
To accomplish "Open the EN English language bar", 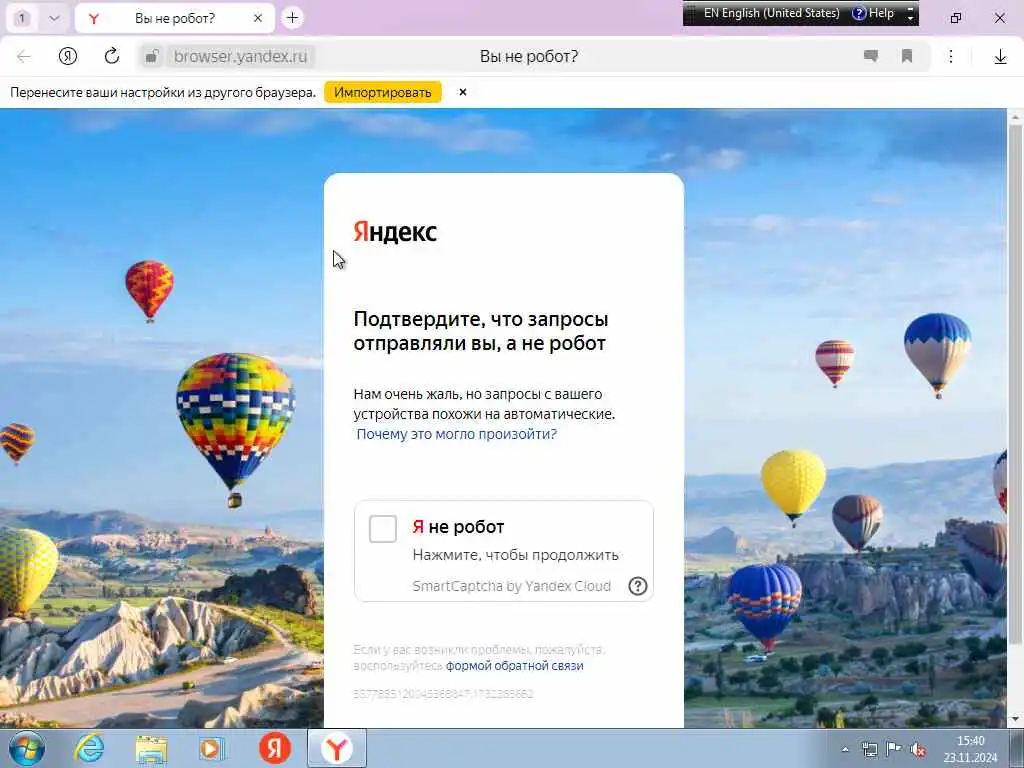I will (x=771, y=13).
